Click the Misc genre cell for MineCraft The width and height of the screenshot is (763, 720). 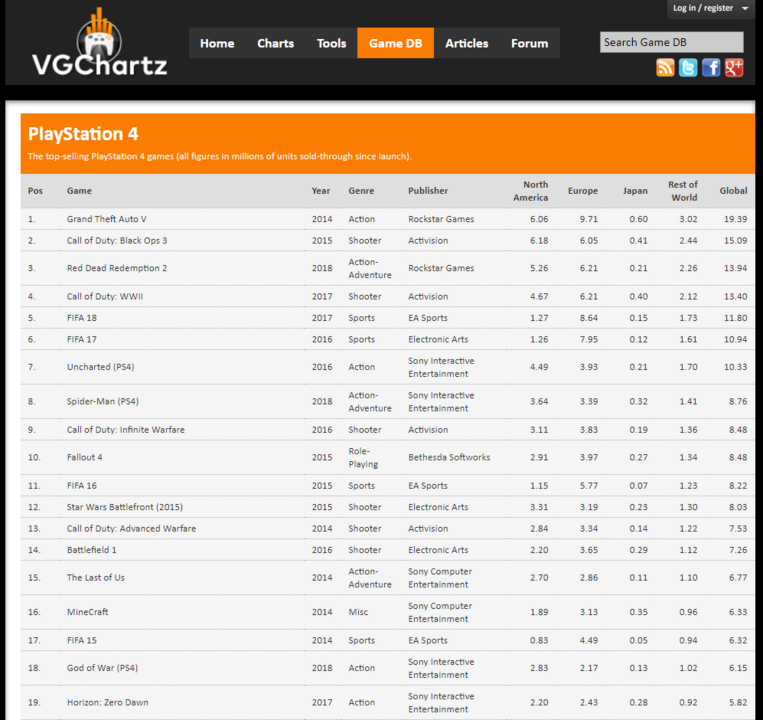click(x=358, y=612)
